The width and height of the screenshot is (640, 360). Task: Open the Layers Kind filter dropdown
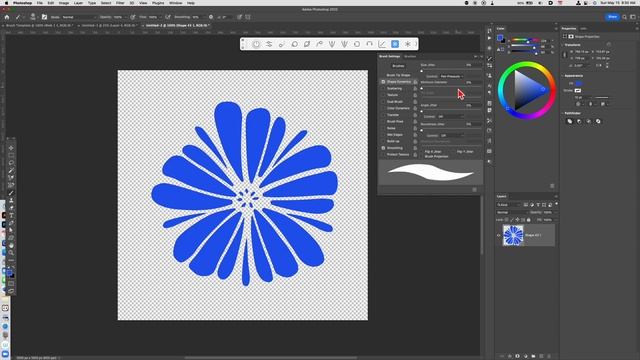tap(509, 205)
